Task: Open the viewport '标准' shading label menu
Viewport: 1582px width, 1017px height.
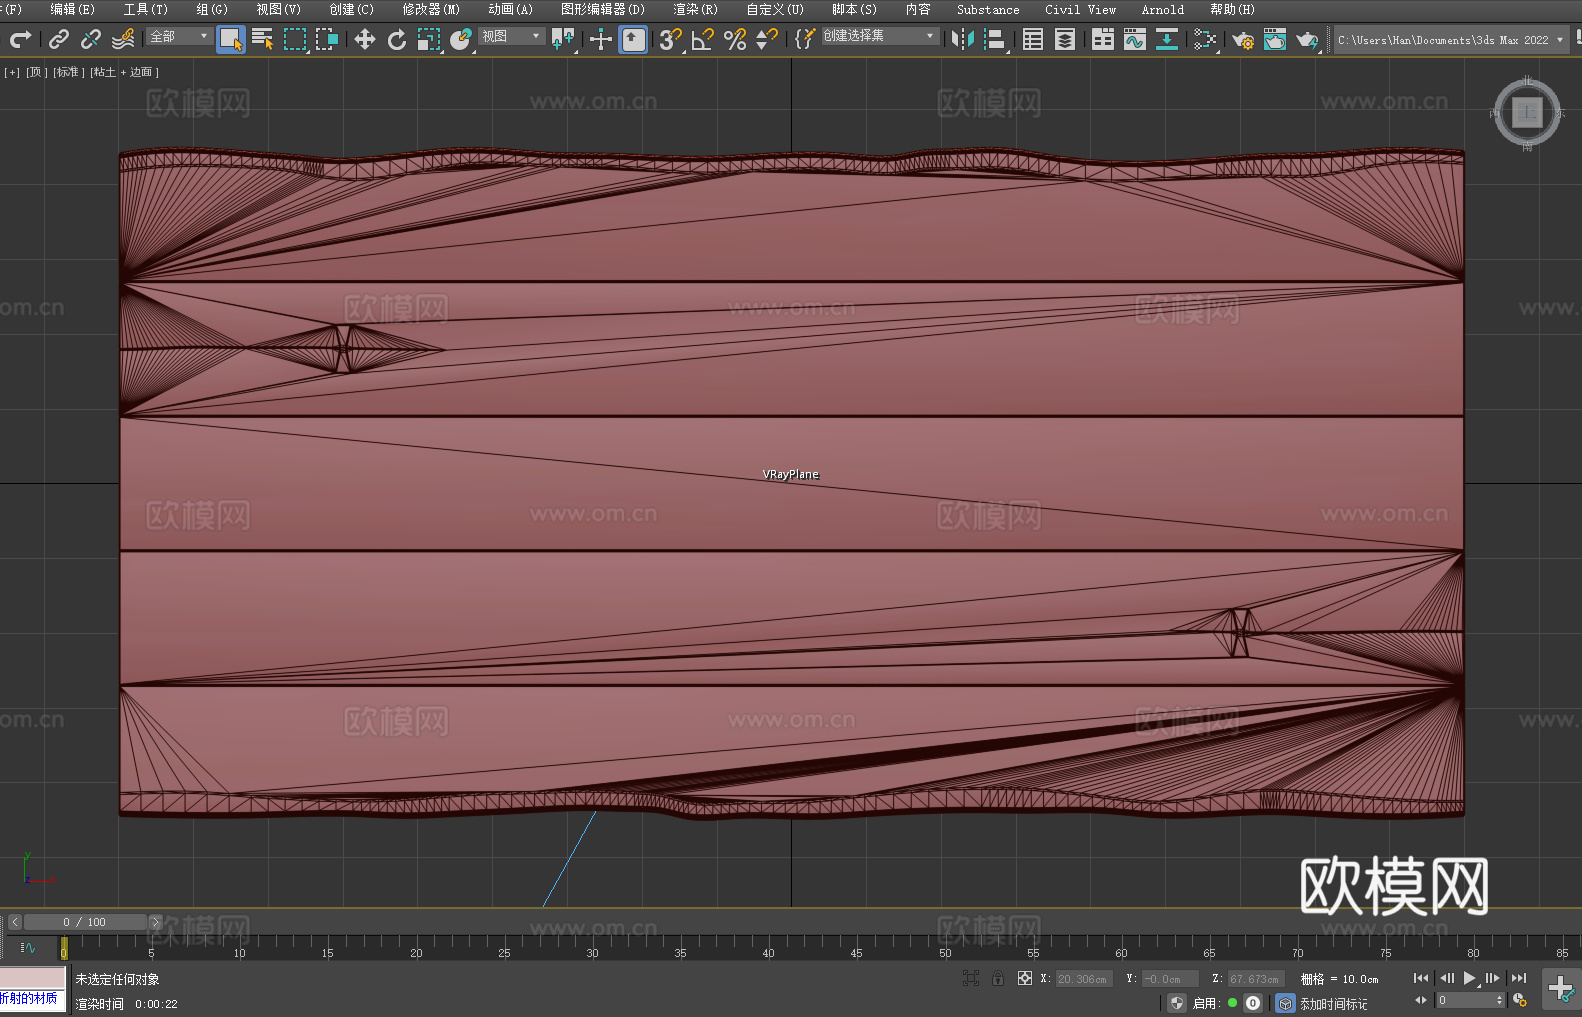Action: point(68,72)
